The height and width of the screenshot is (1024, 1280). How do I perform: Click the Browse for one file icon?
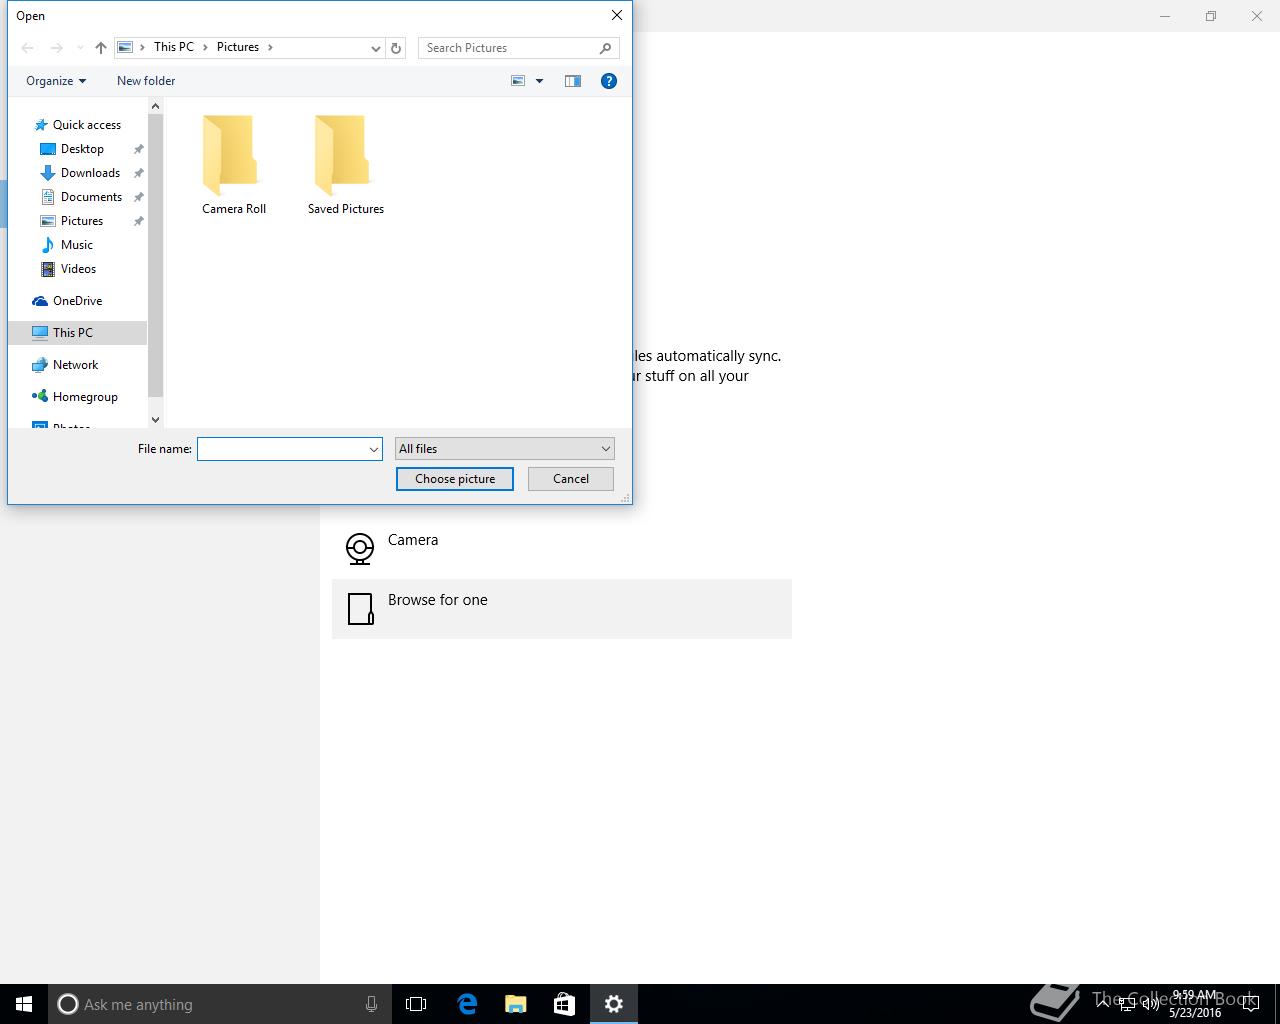point(360,609)
